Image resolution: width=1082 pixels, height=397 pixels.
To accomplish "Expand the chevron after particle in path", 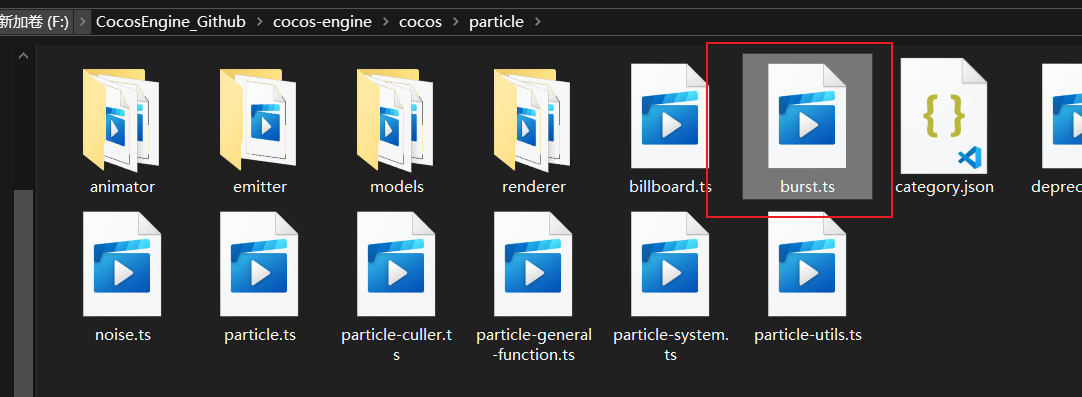I will pyautogui.click(x=538, y=22).
